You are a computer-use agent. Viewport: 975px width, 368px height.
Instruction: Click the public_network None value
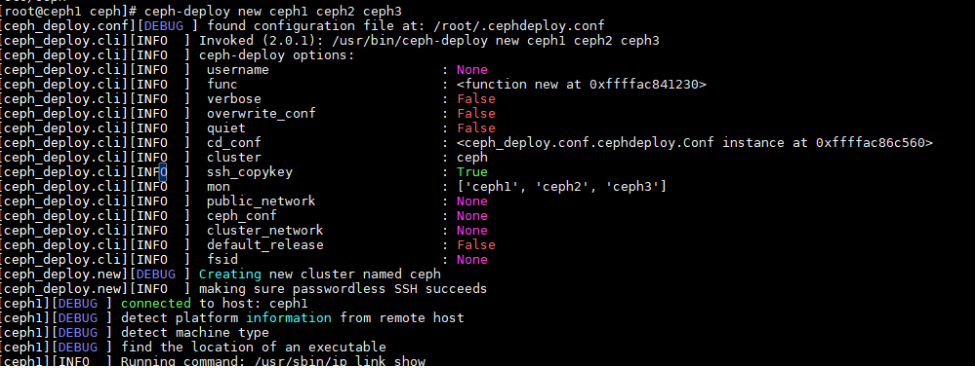472,201
